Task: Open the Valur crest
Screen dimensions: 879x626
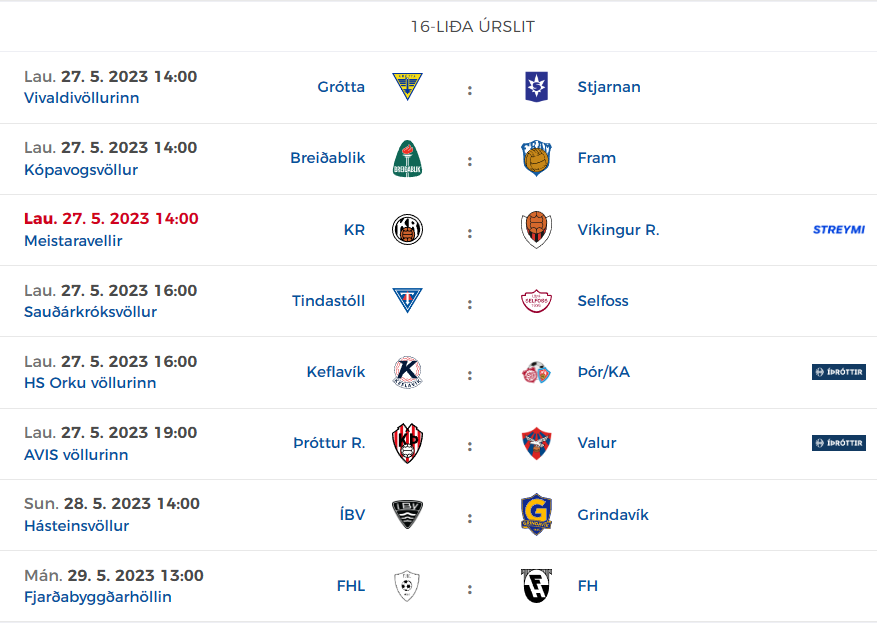Action: 536,443
